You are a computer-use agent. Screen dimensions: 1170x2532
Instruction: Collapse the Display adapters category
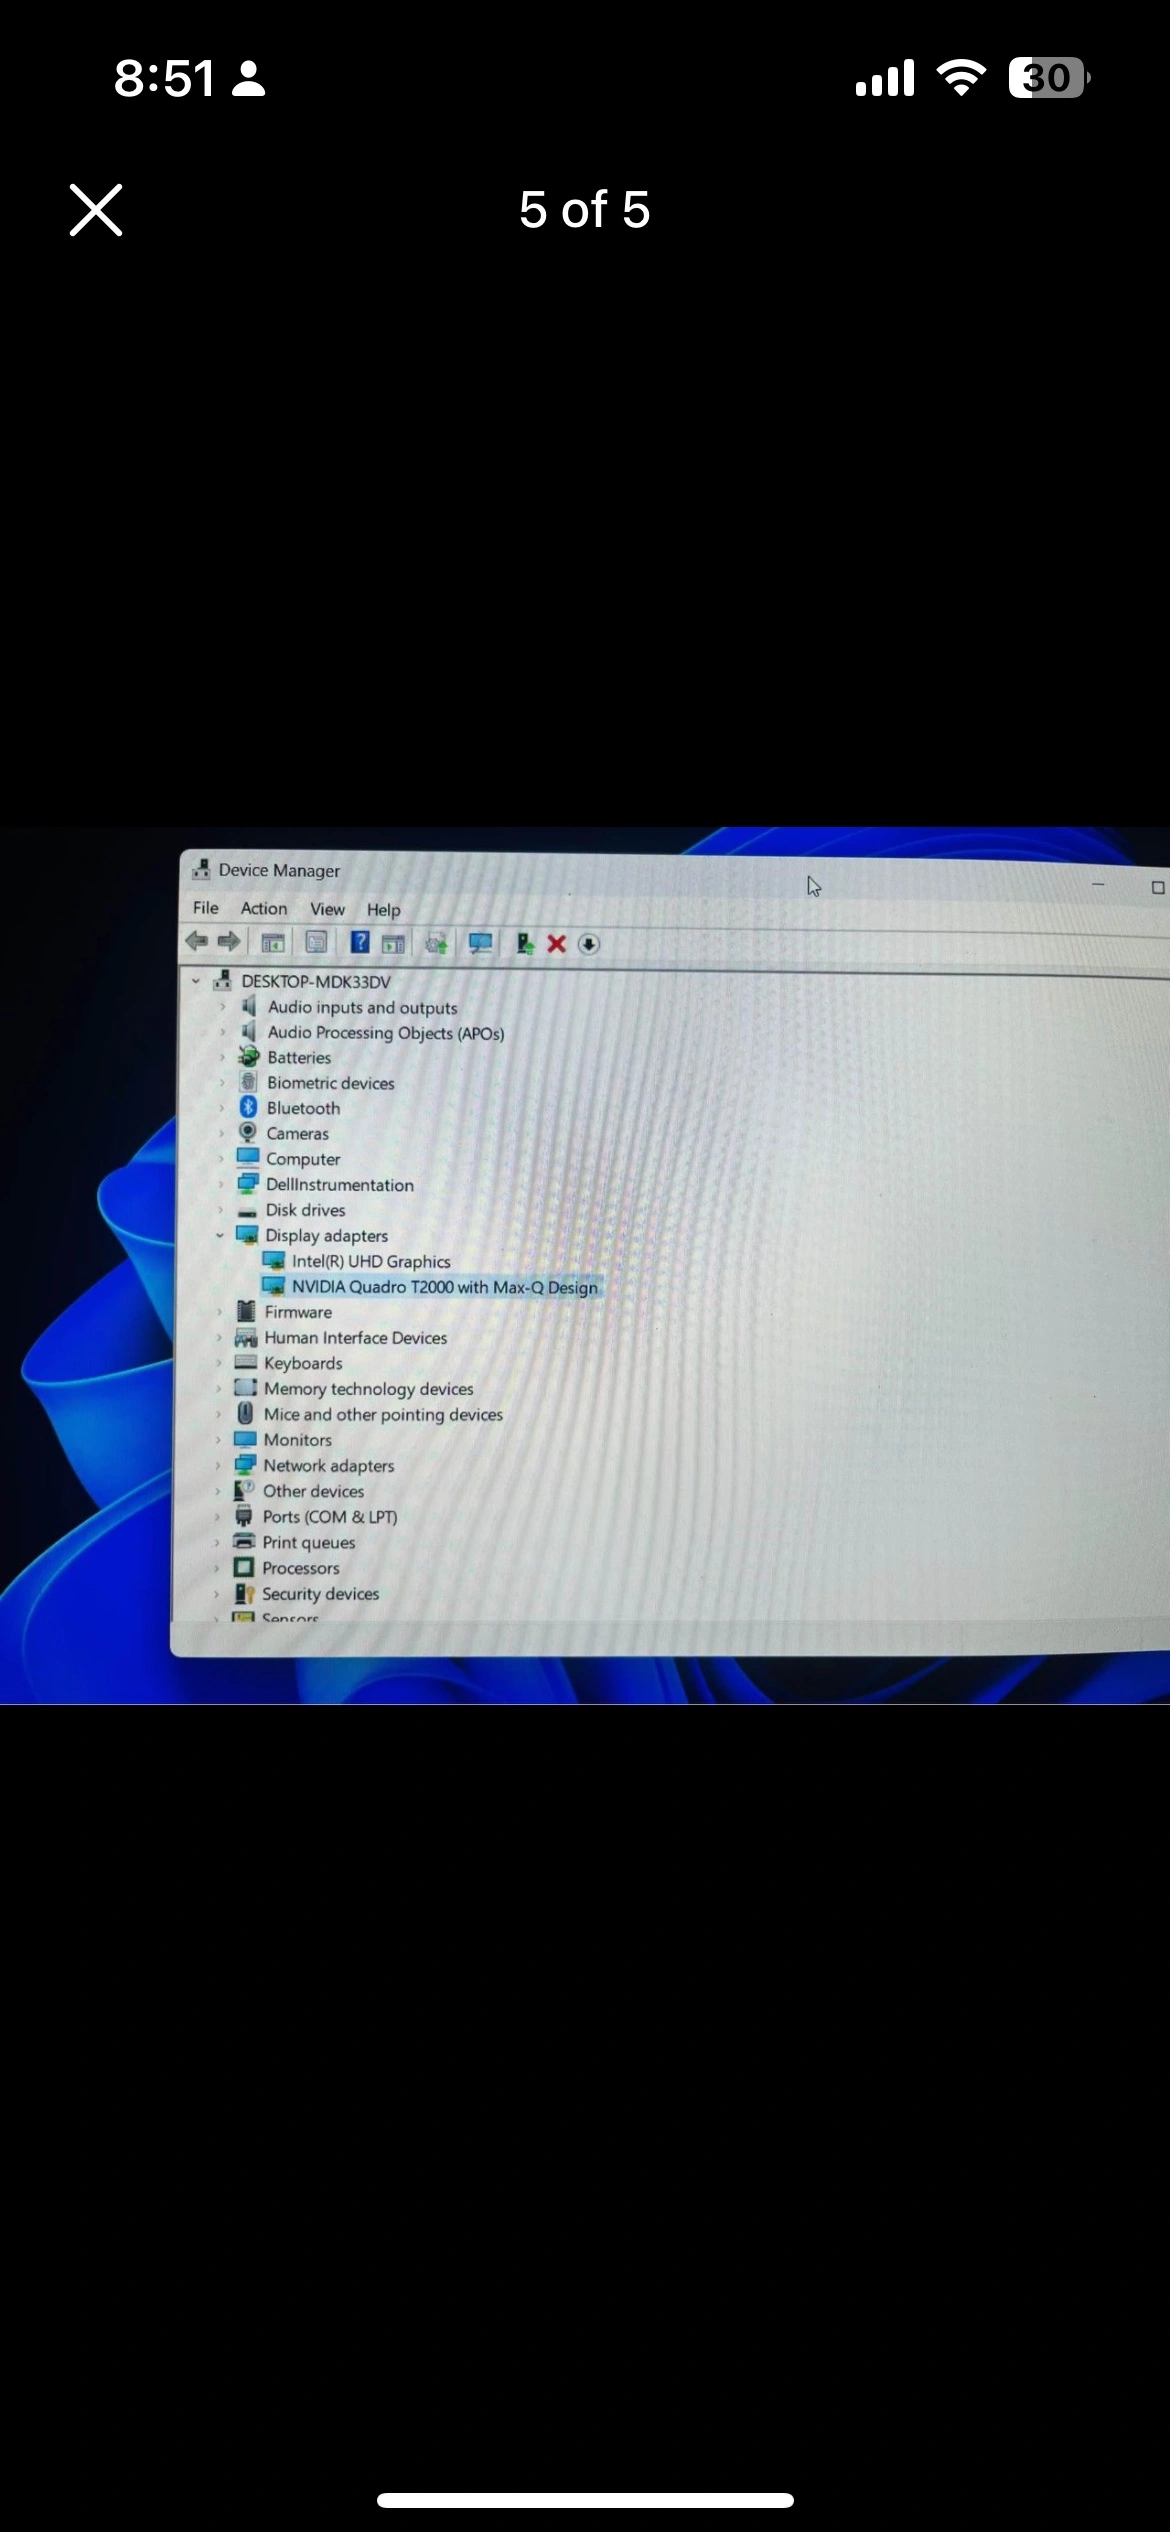coord(220,1236)
